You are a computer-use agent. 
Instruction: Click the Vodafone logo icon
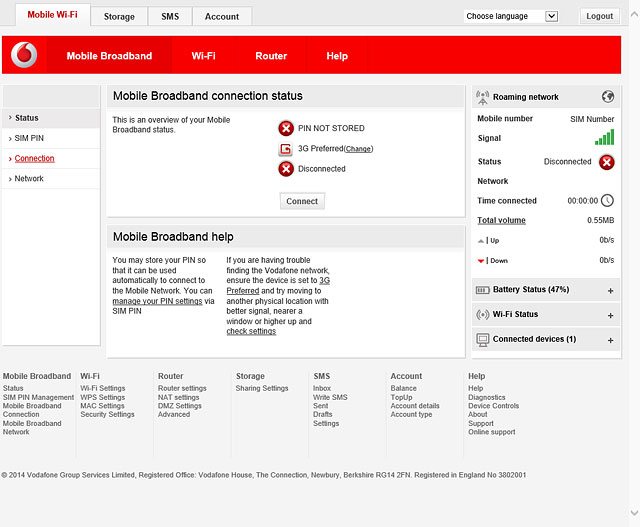[24, 55]
